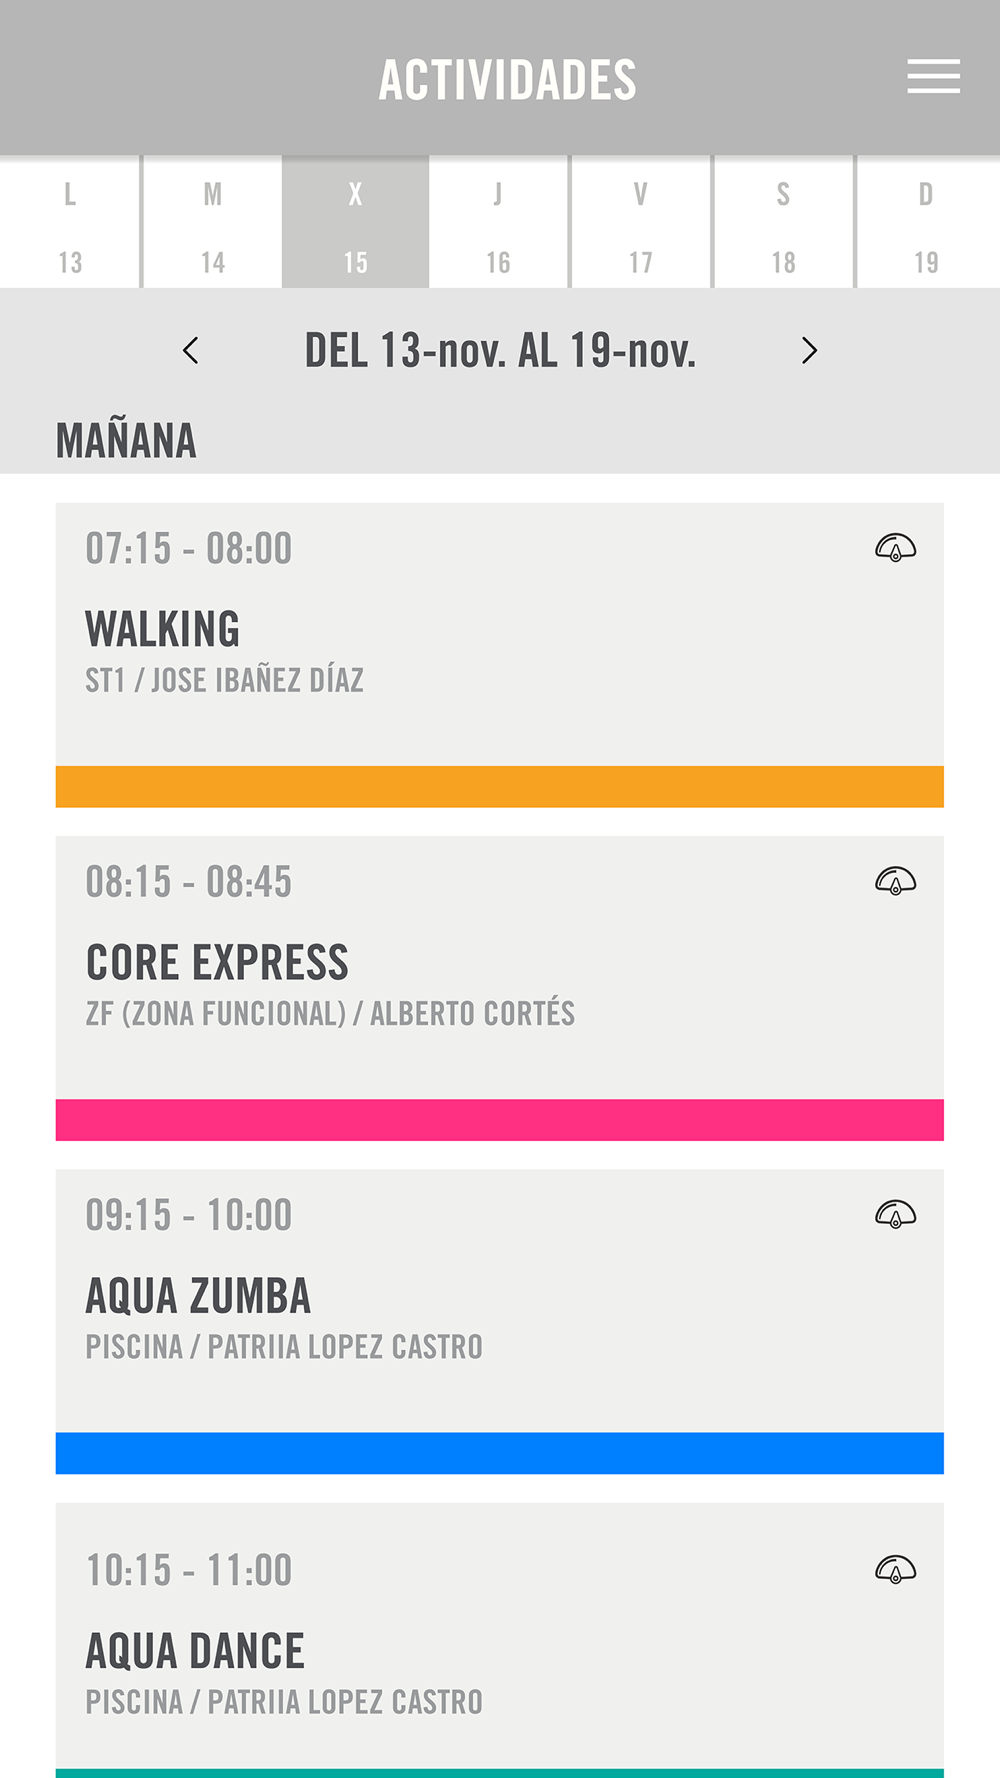Open the hamburger menu
The width and height of the screenshot is (1000, 1778).
coord(933,77)
